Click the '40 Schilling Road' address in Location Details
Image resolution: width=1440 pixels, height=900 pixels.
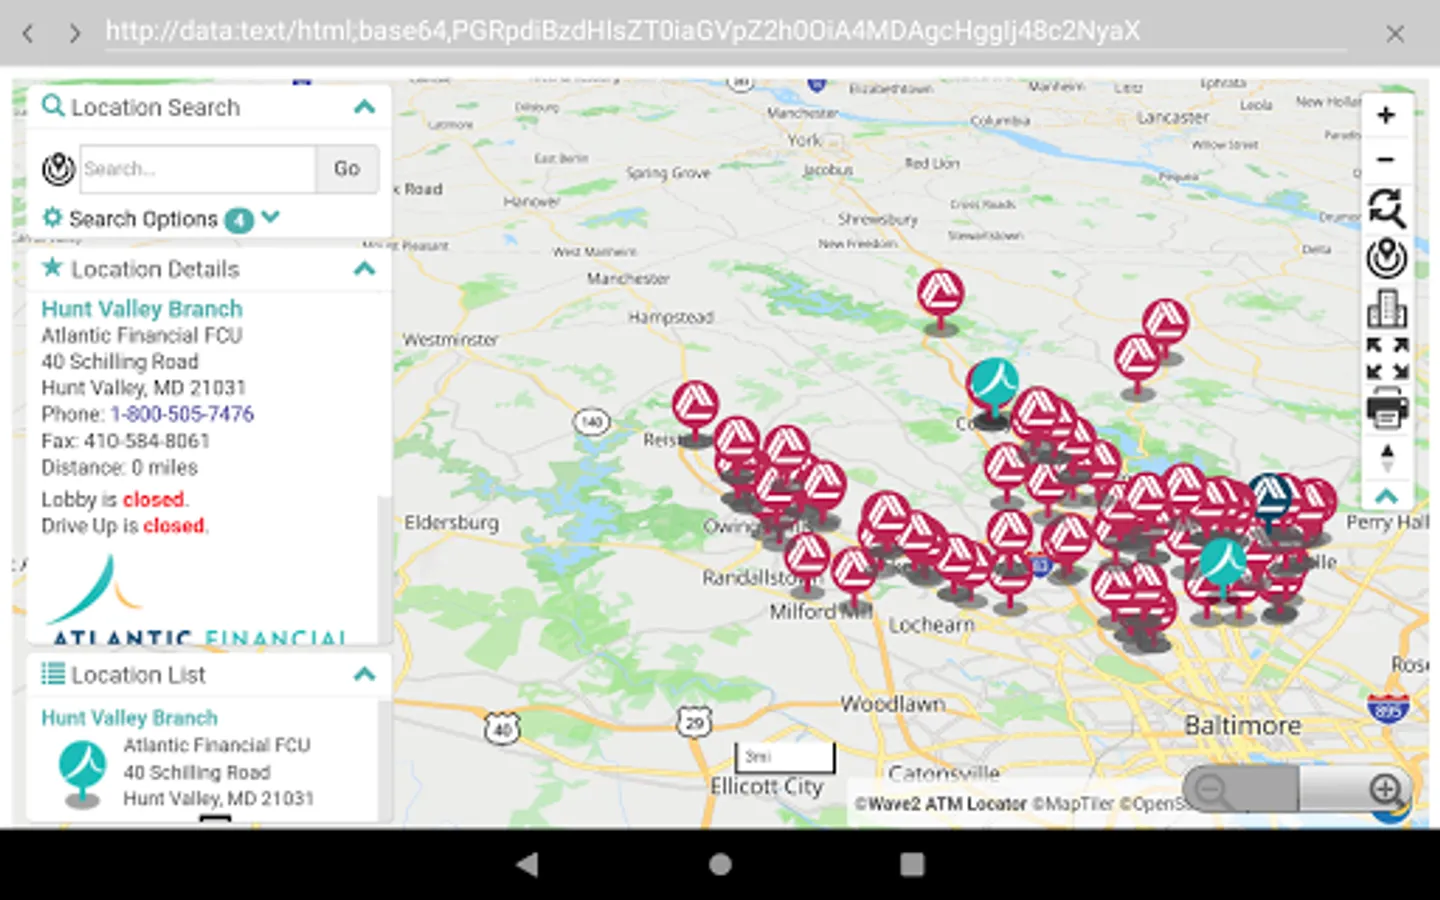(x=120, y=361)
